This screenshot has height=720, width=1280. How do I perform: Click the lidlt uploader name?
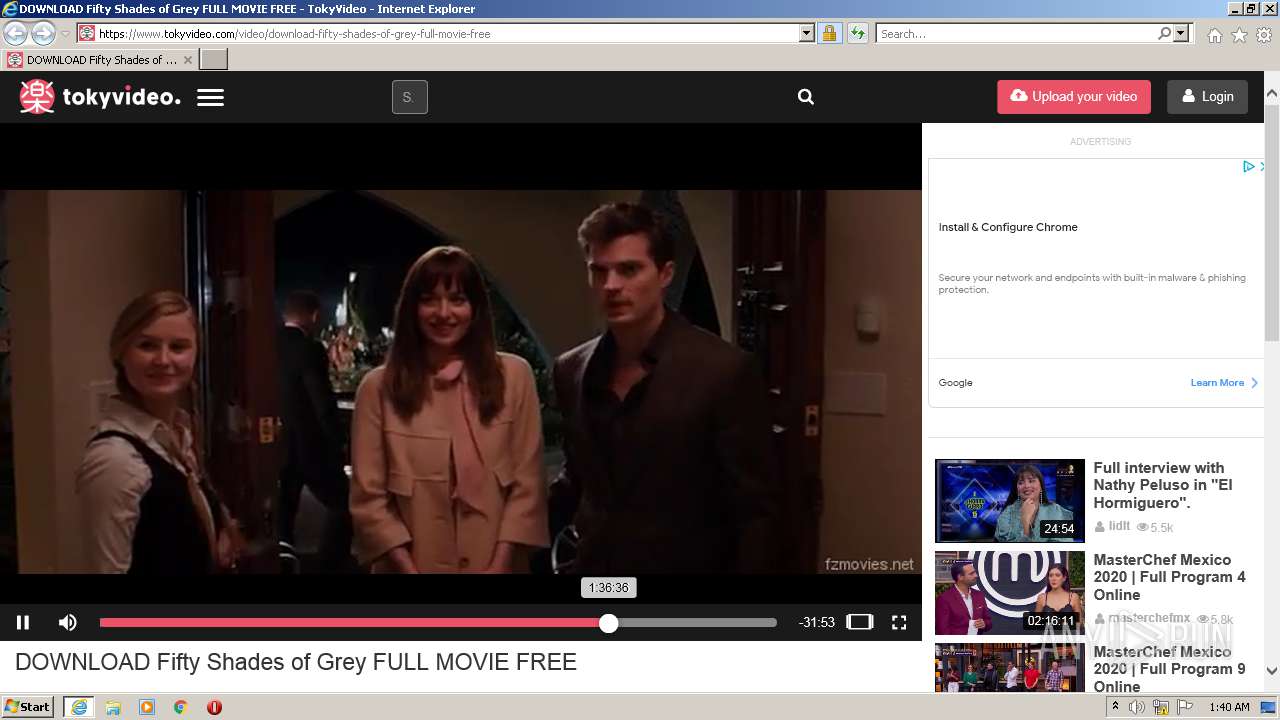[x=1119, y=526]
